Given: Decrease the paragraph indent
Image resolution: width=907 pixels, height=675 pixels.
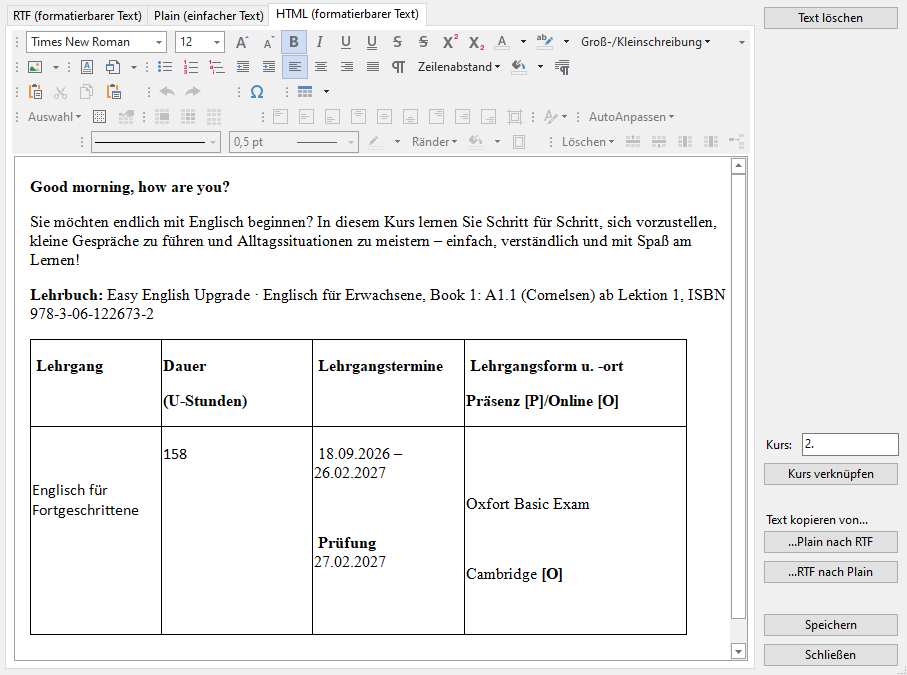Looking at the screenshot, I should [x=243, y=67].
